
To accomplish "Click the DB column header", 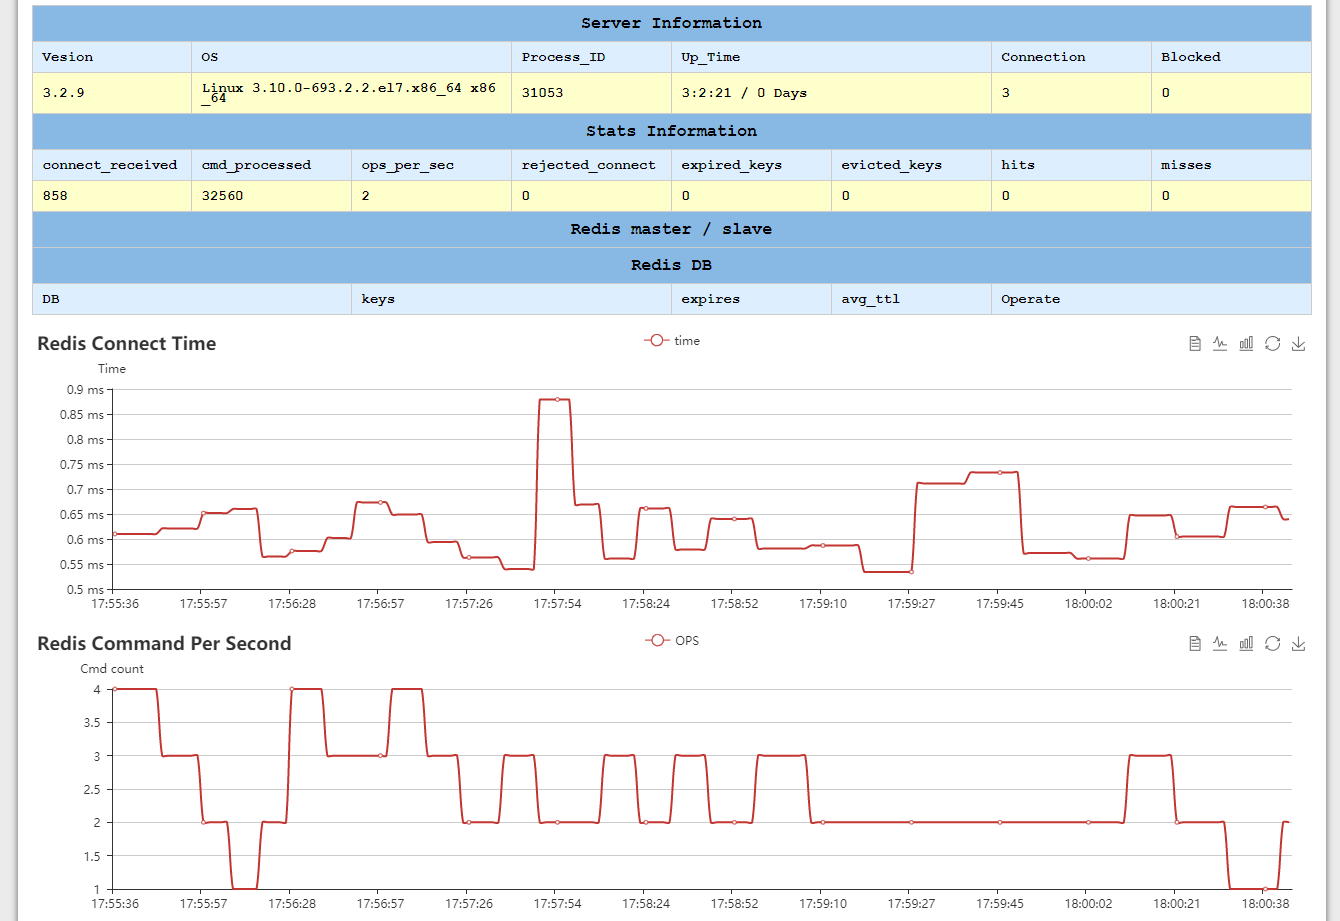I will (192, 299).
